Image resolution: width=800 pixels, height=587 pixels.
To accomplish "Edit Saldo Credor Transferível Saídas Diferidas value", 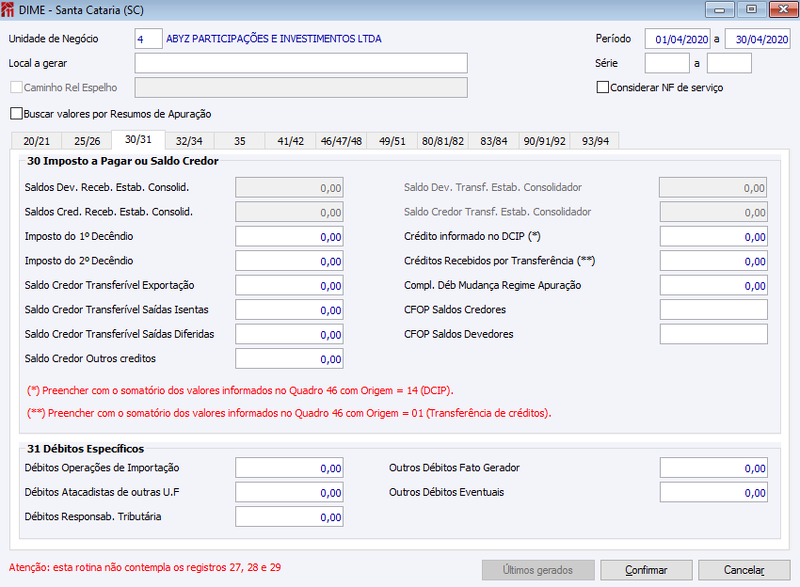I will [289, 335].
